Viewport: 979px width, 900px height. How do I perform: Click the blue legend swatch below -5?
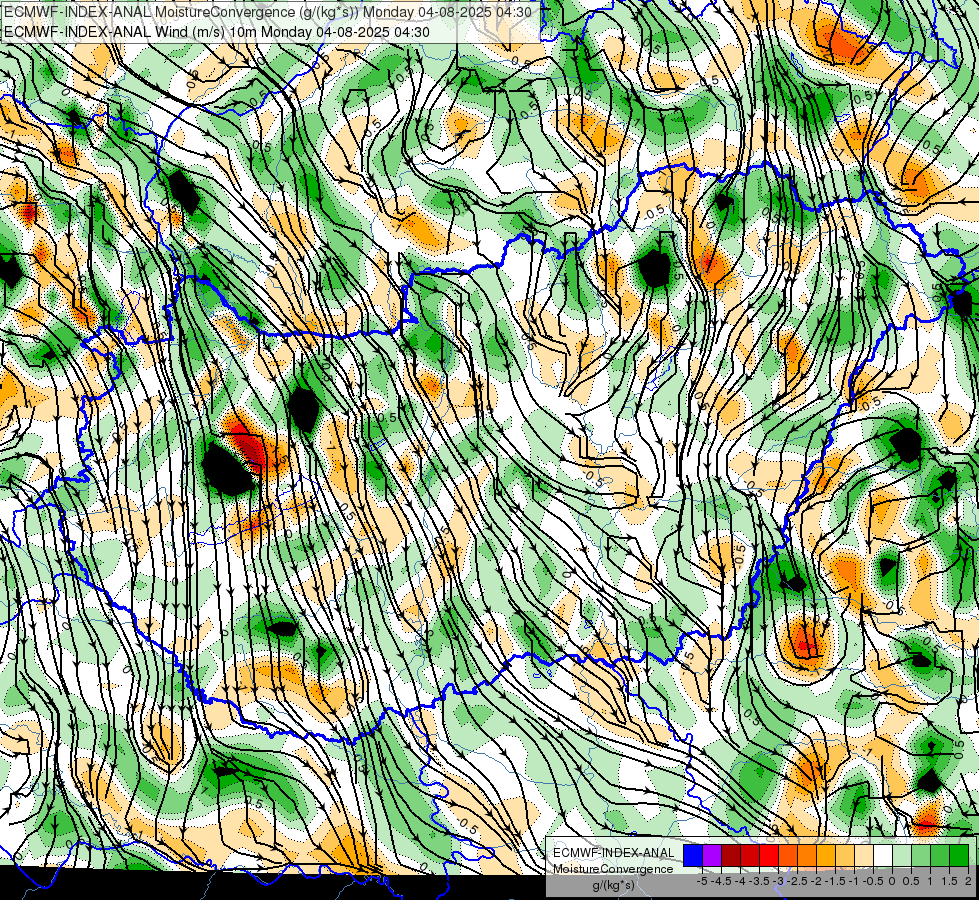point(693,856)
